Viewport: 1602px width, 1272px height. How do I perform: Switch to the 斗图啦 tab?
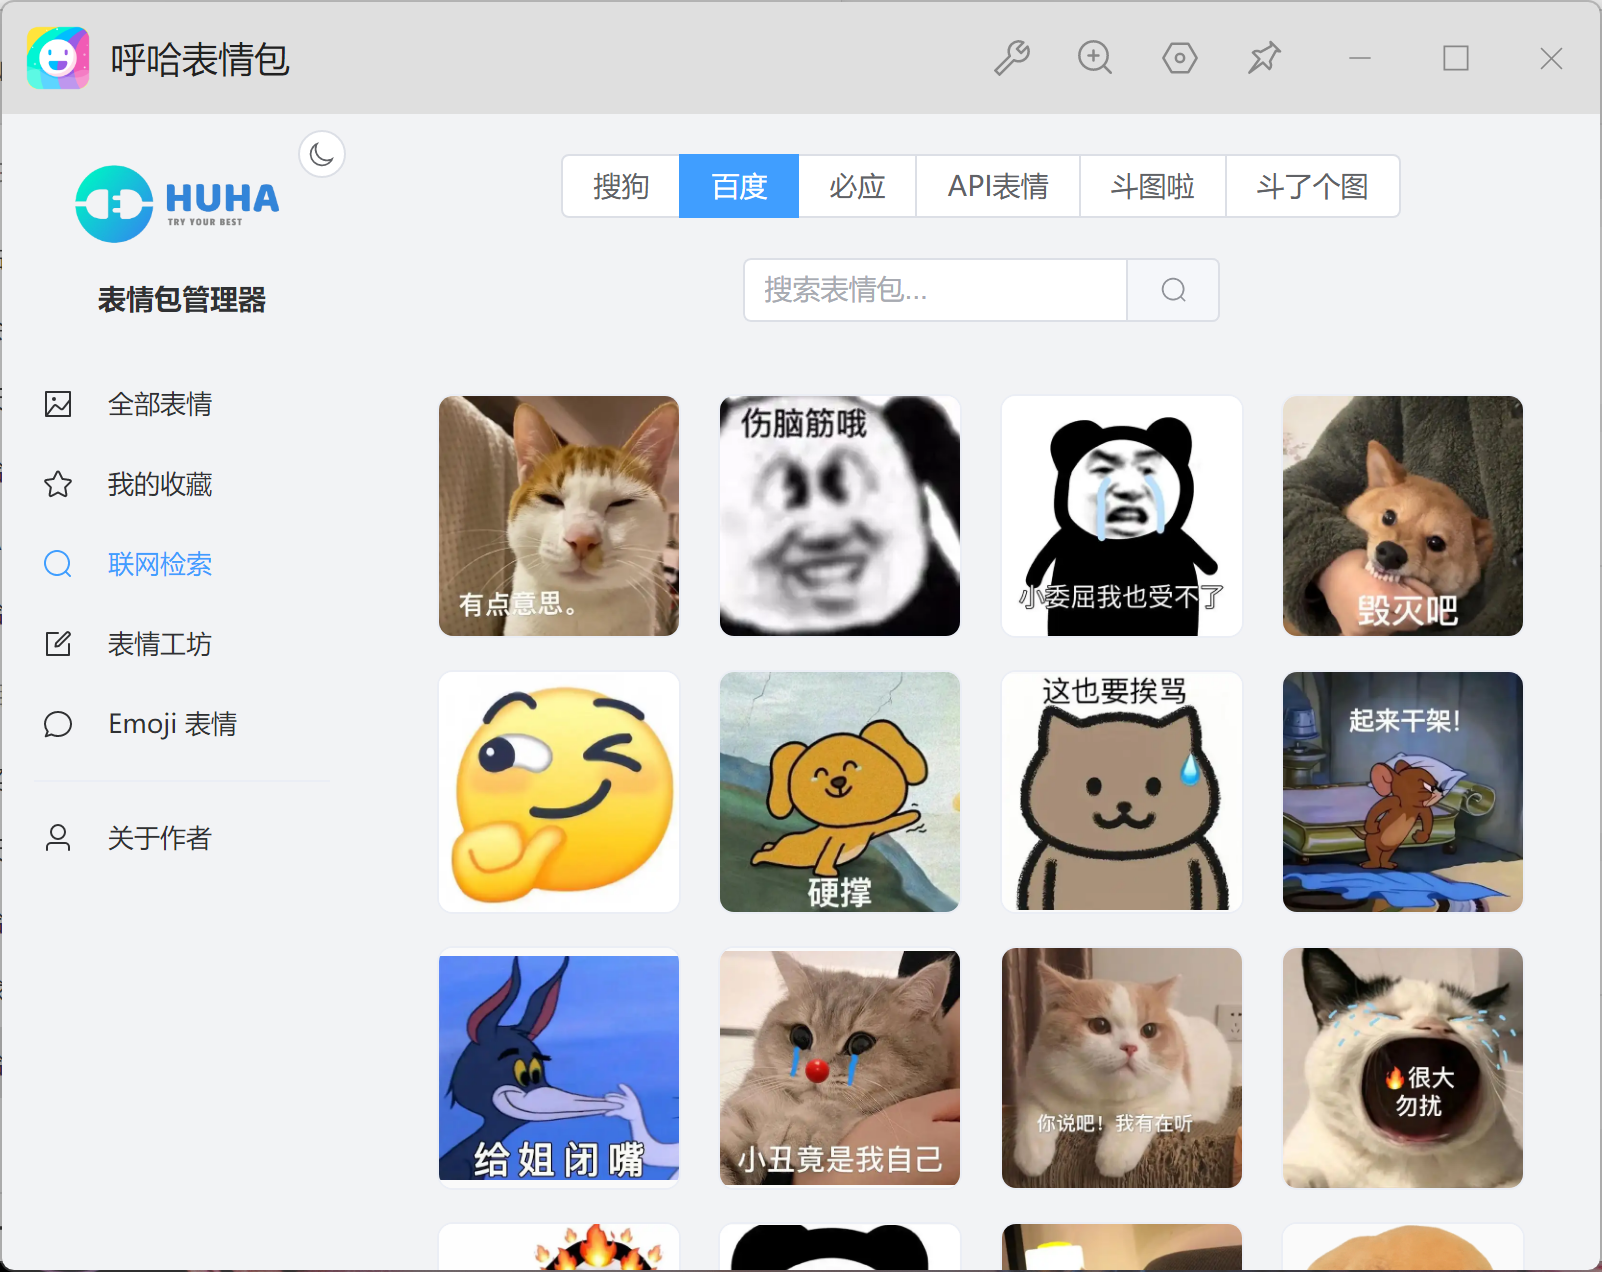[x=1153, y=186]
